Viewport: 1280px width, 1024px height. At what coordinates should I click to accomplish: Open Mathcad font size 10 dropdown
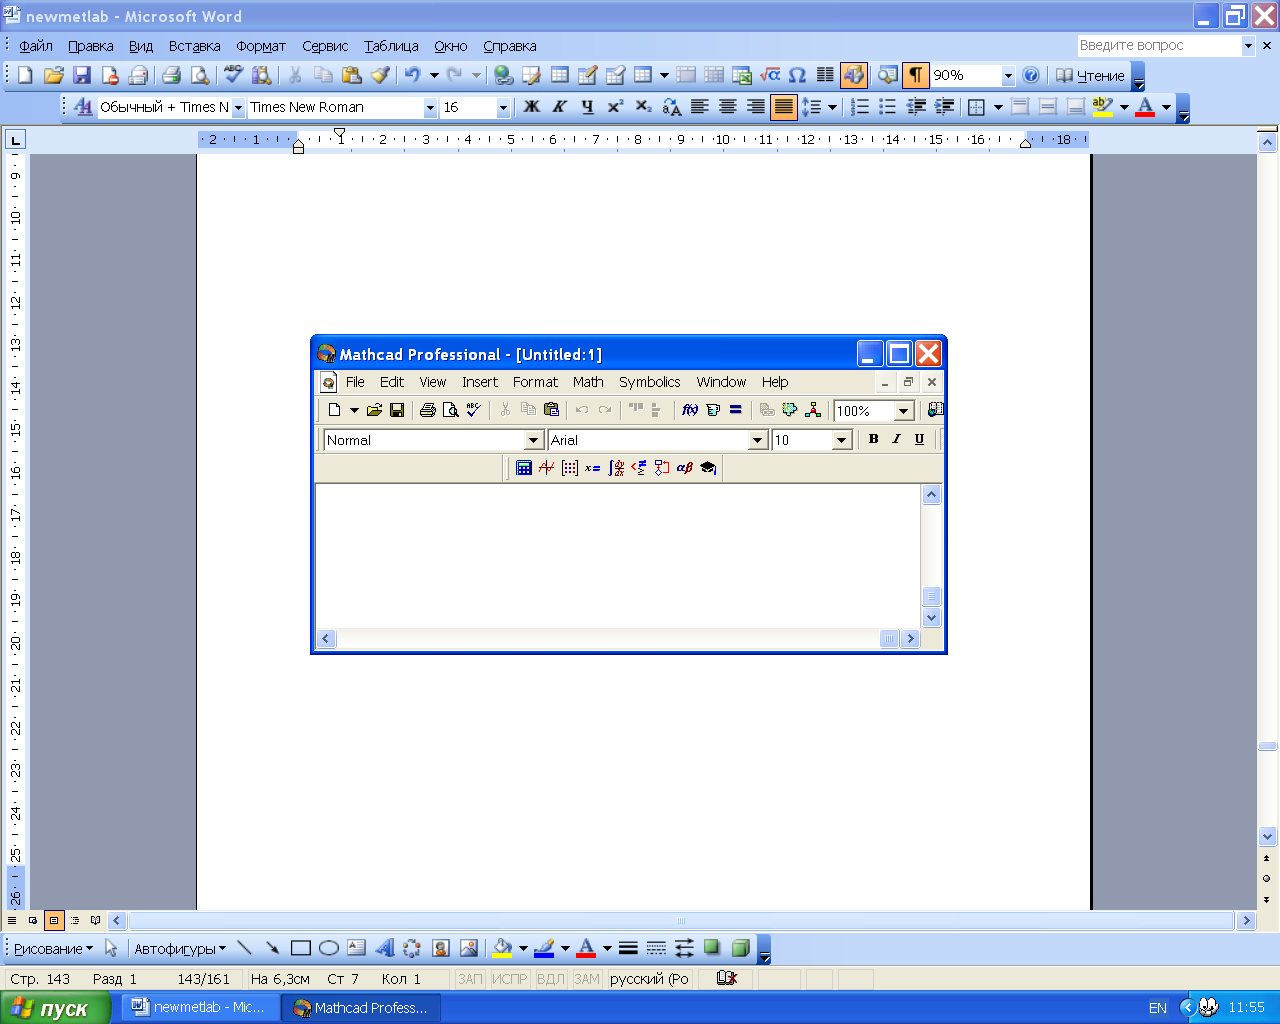[842, 440]
